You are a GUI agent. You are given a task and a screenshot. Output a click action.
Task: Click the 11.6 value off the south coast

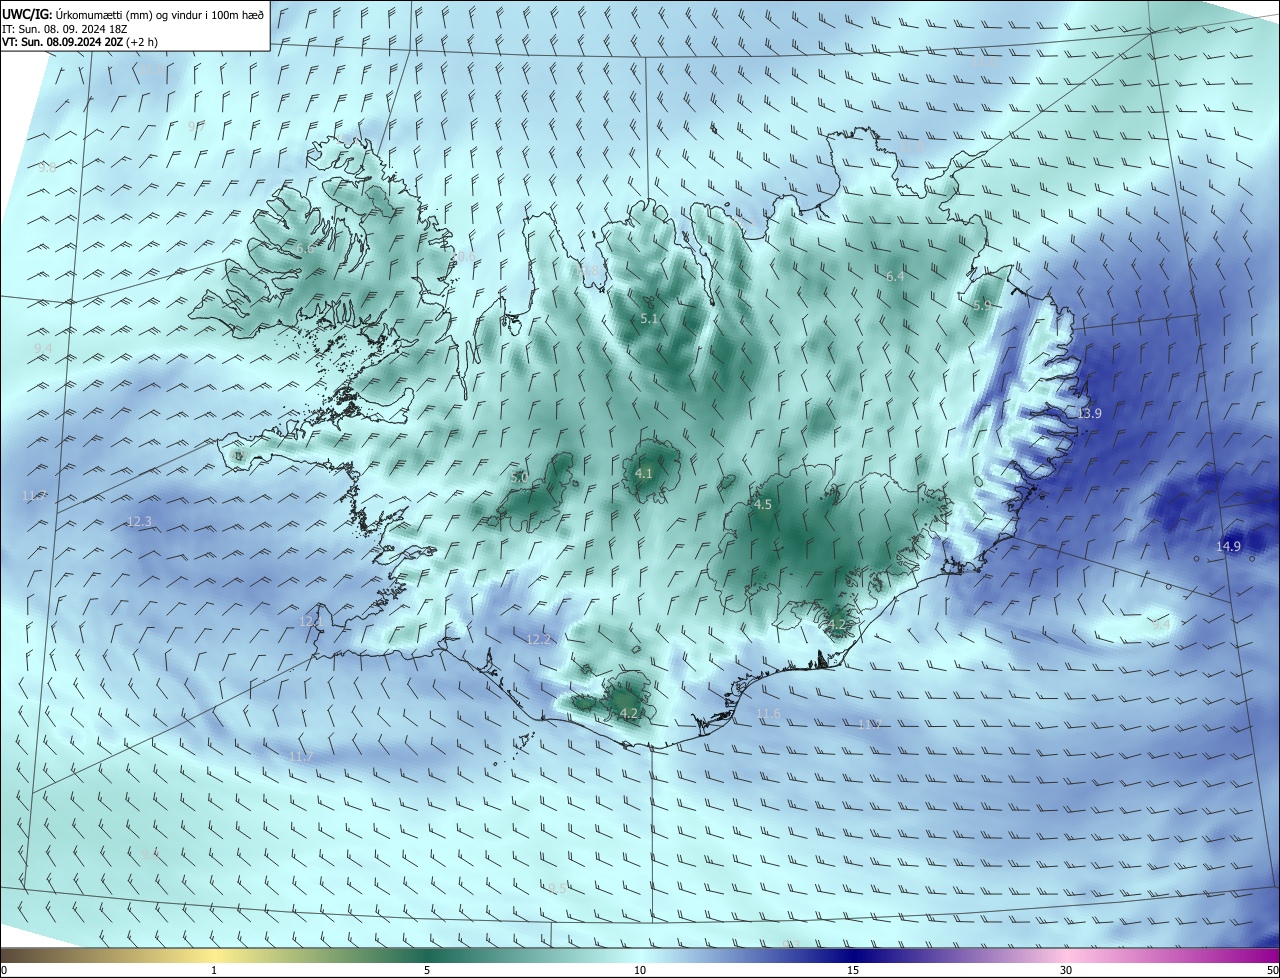click(768, 713)
